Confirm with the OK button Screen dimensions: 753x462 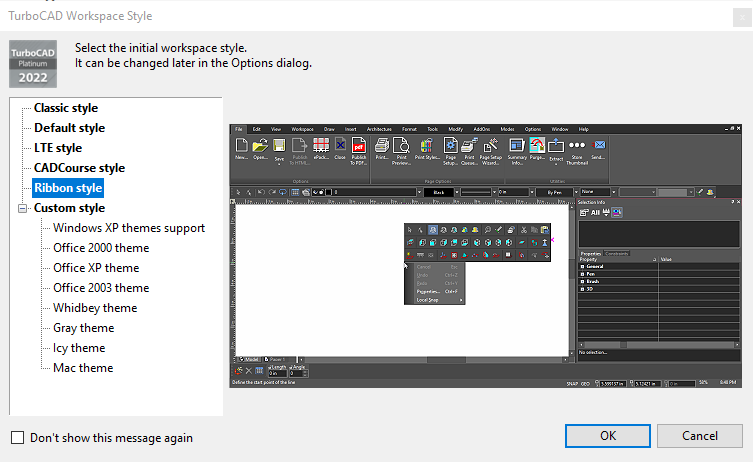[x=607, y=436]
